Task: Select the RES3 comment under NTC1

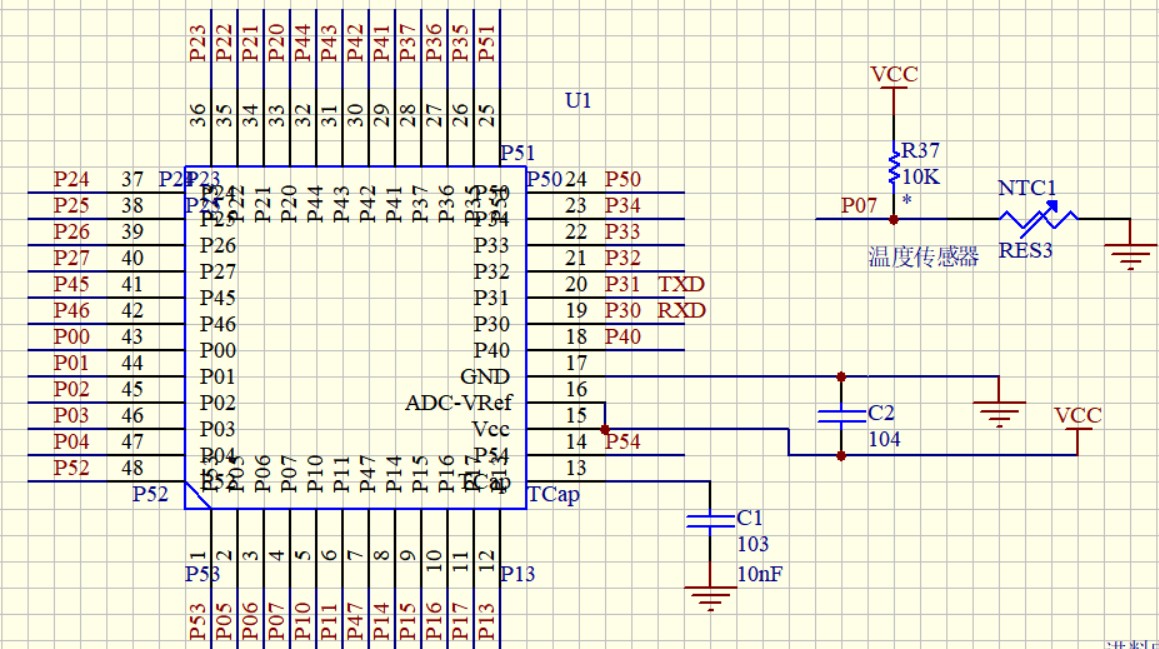Action: (x=1025, y=251)
